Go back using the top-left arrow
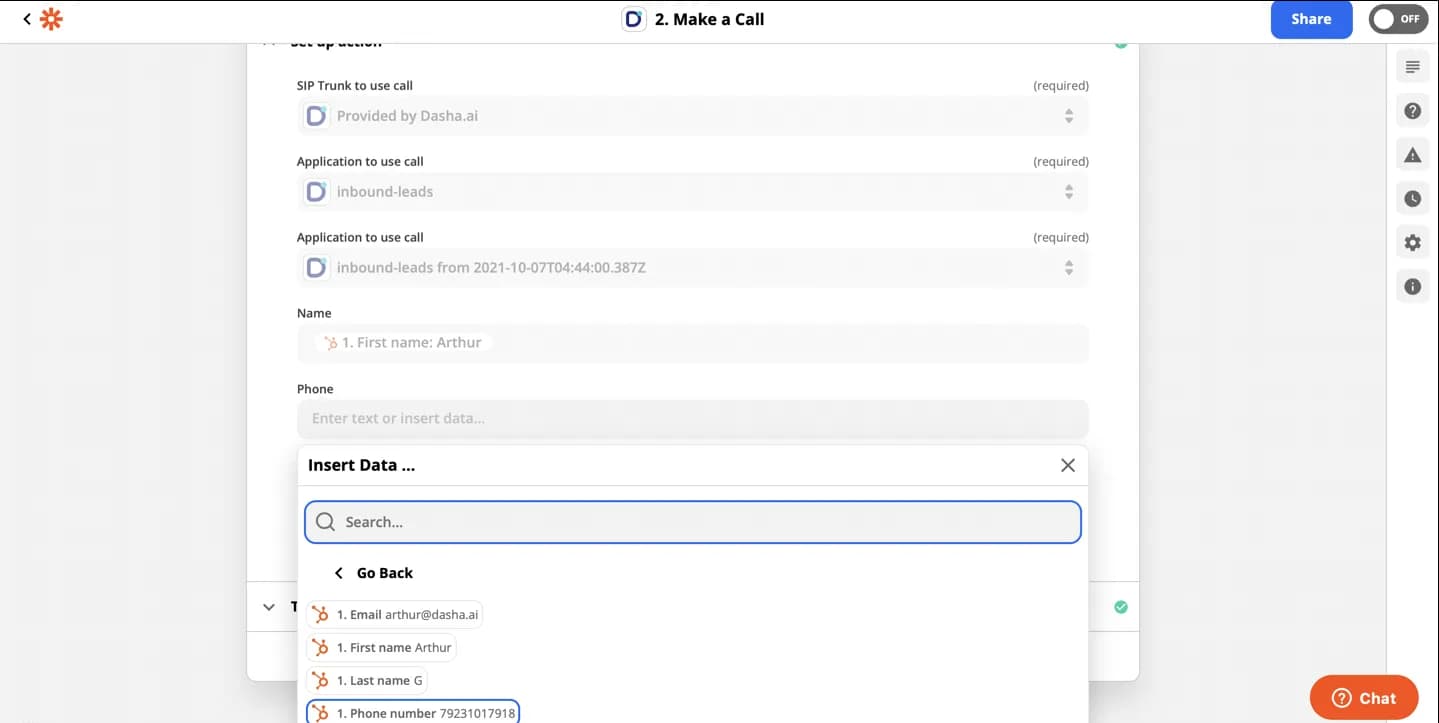The height and width of the screenshot is (723, 1439). [x=26, y=19]
